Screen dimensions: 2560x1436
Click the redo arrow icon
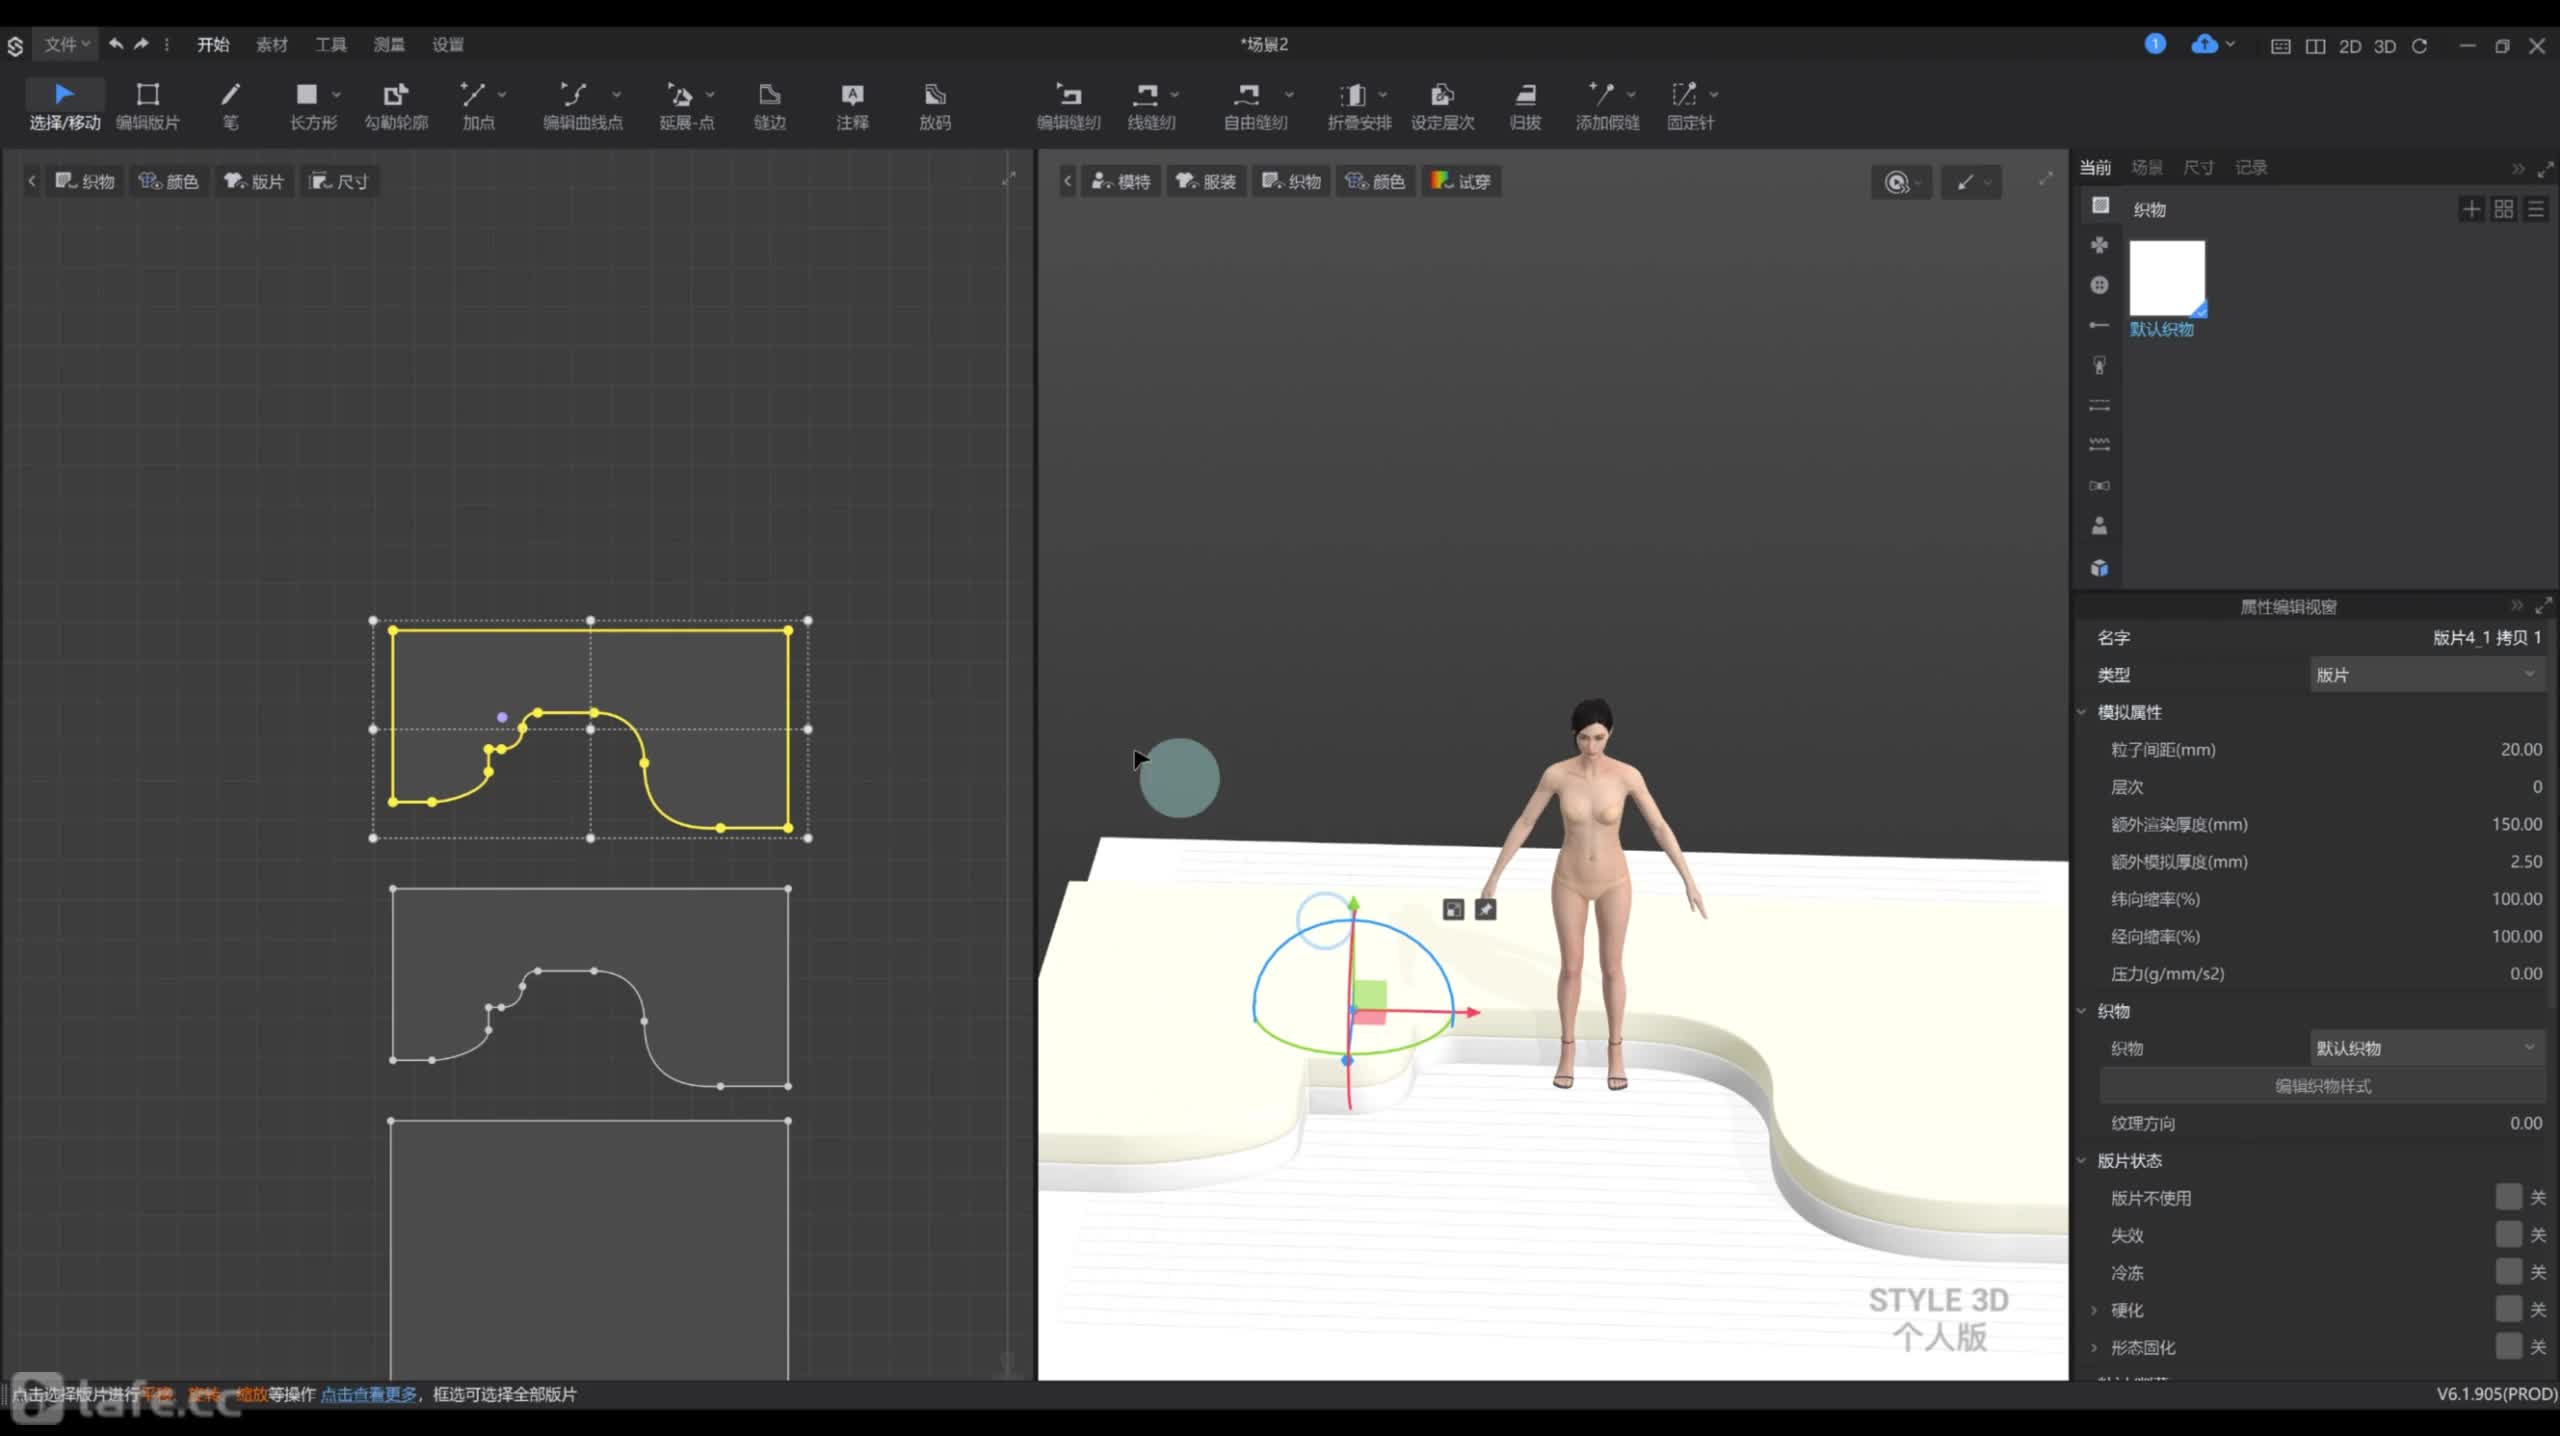point(141,44)
